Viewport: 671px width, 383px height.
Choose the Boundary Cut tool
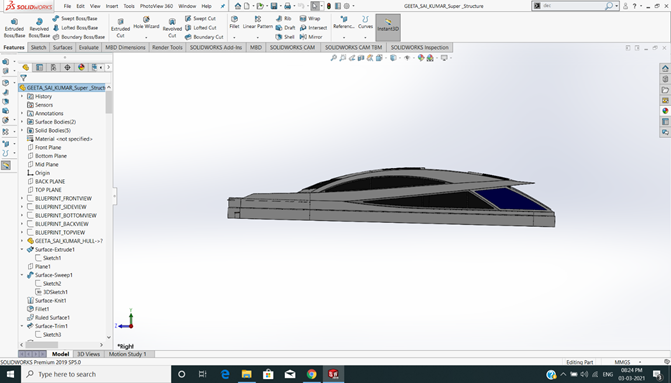204,37
